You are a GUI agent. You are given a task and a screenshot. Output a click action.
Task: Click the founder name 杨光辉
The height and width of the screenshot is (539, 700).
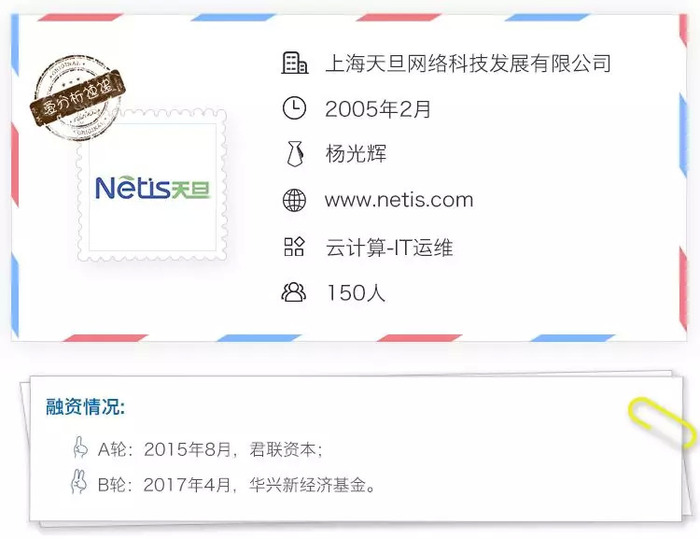pos(356,154)
